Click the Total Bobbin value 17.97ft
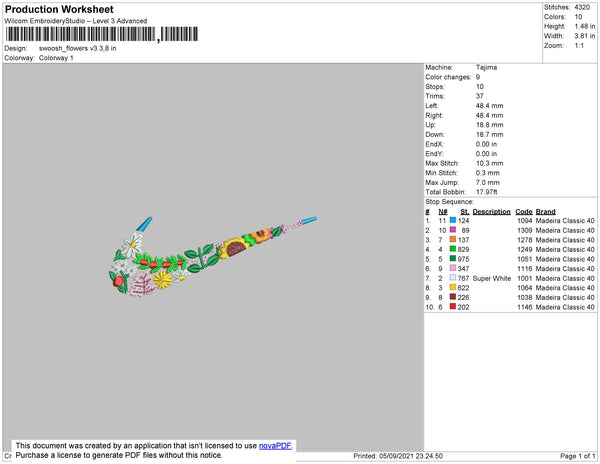The width and height of the screenshot is (600, 464). (x=487, y=192)
